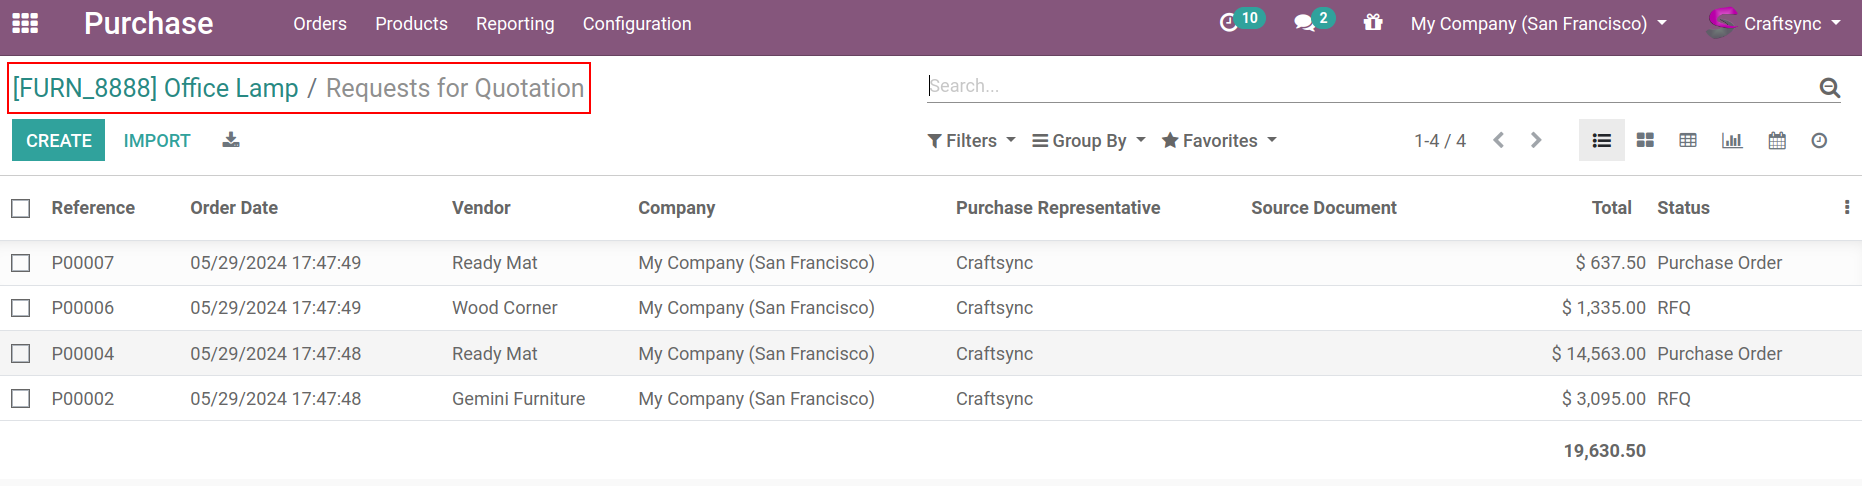Switch to graph chart view
The height and width of the screenshot is (486, 1862).
1732,141
